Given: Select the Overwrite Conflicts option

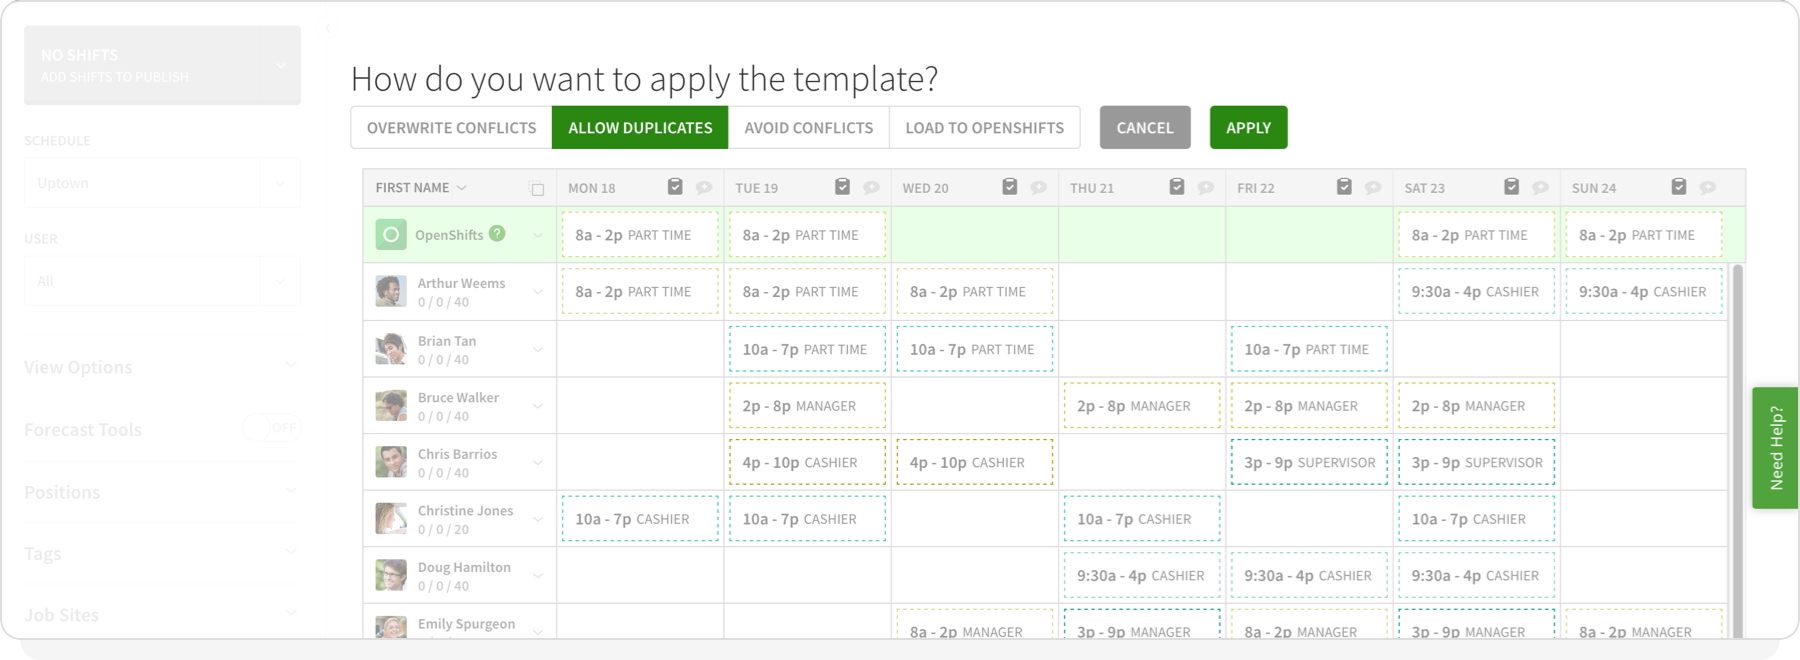Looking at the screenshot, I should point(451,127).
